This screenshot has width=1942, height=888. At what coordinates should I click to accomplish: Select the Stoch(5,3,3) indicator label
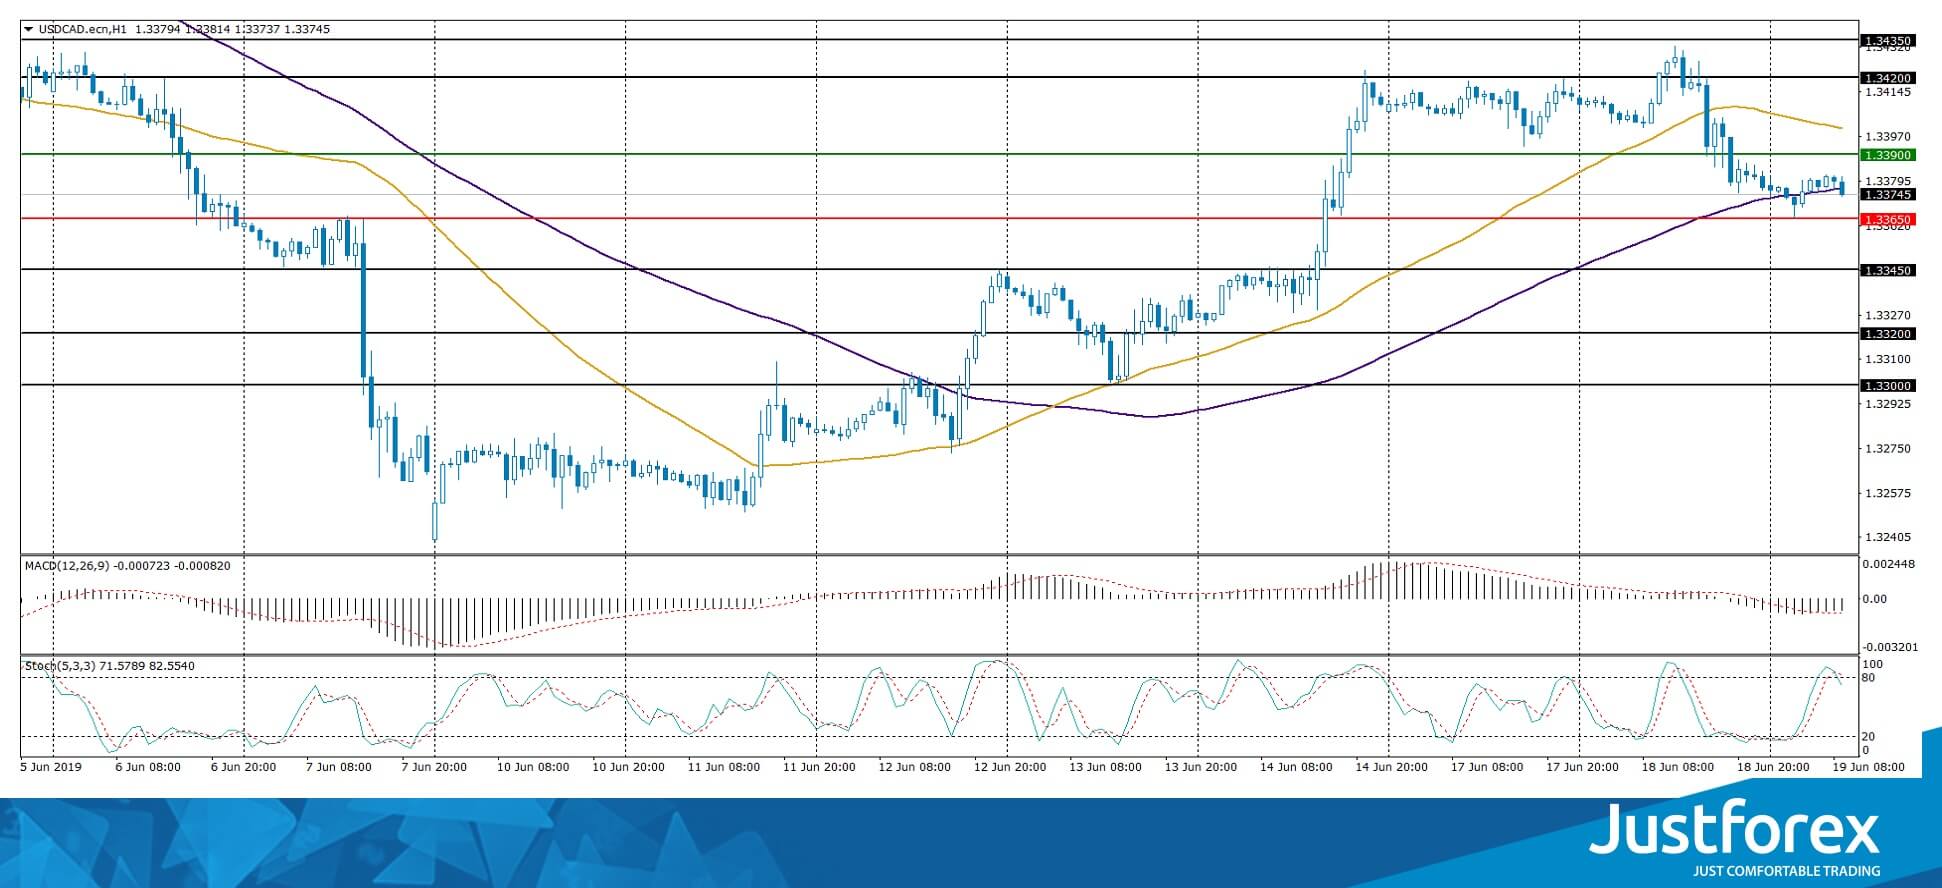[61, 666]
